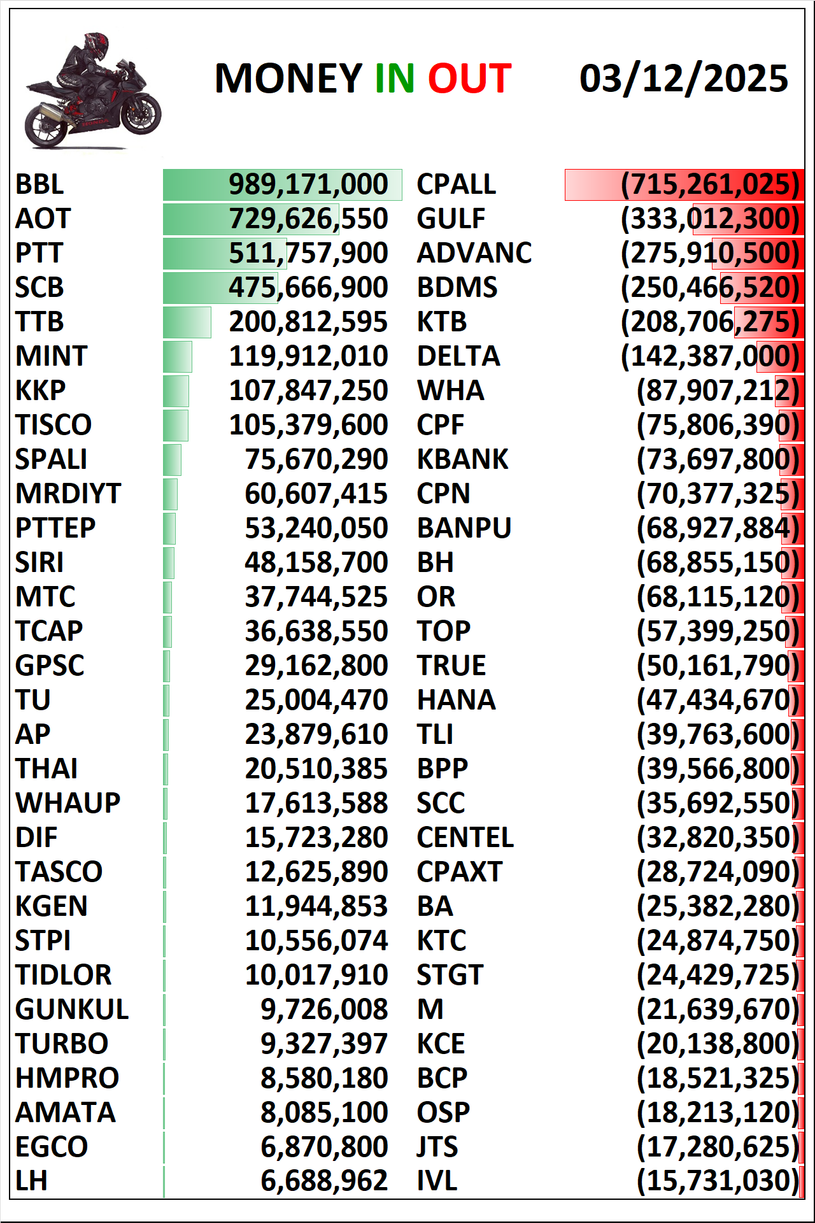
Task: Click the BBL green inflow bar
Action: click(x=282, y=184)
